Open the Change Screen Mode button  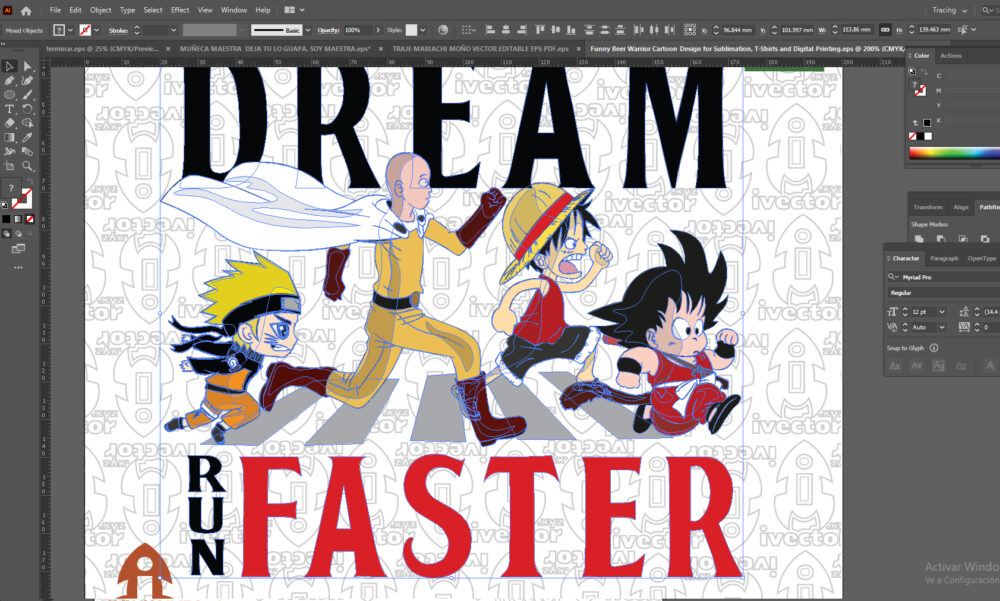click(18, 249)
